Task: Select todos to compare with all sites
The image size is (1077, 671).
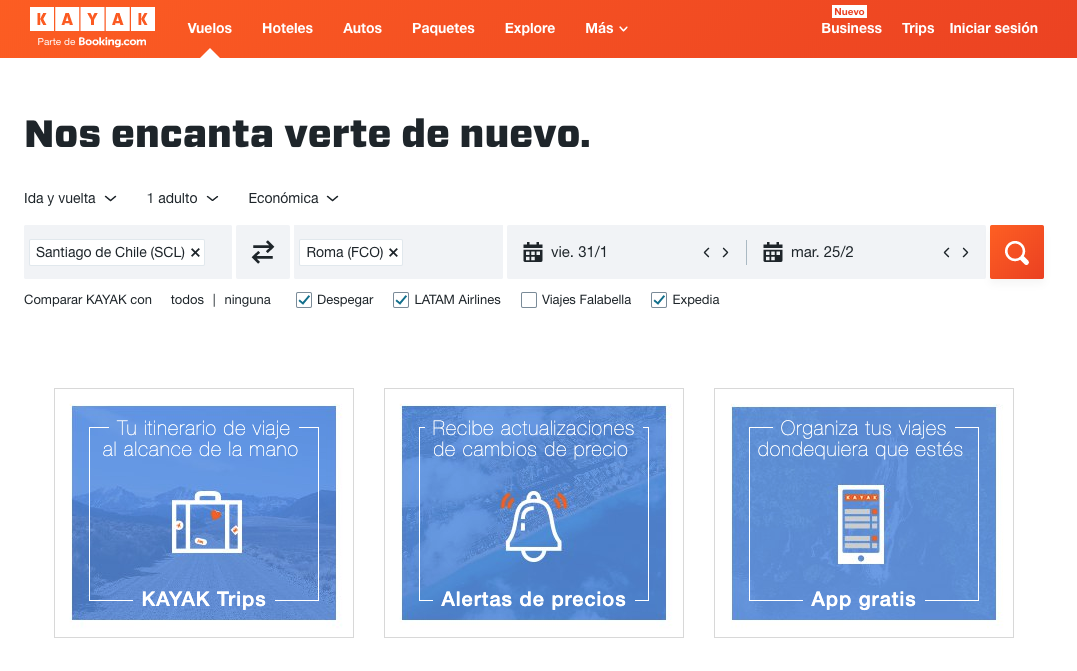Action: pos(187,299)
